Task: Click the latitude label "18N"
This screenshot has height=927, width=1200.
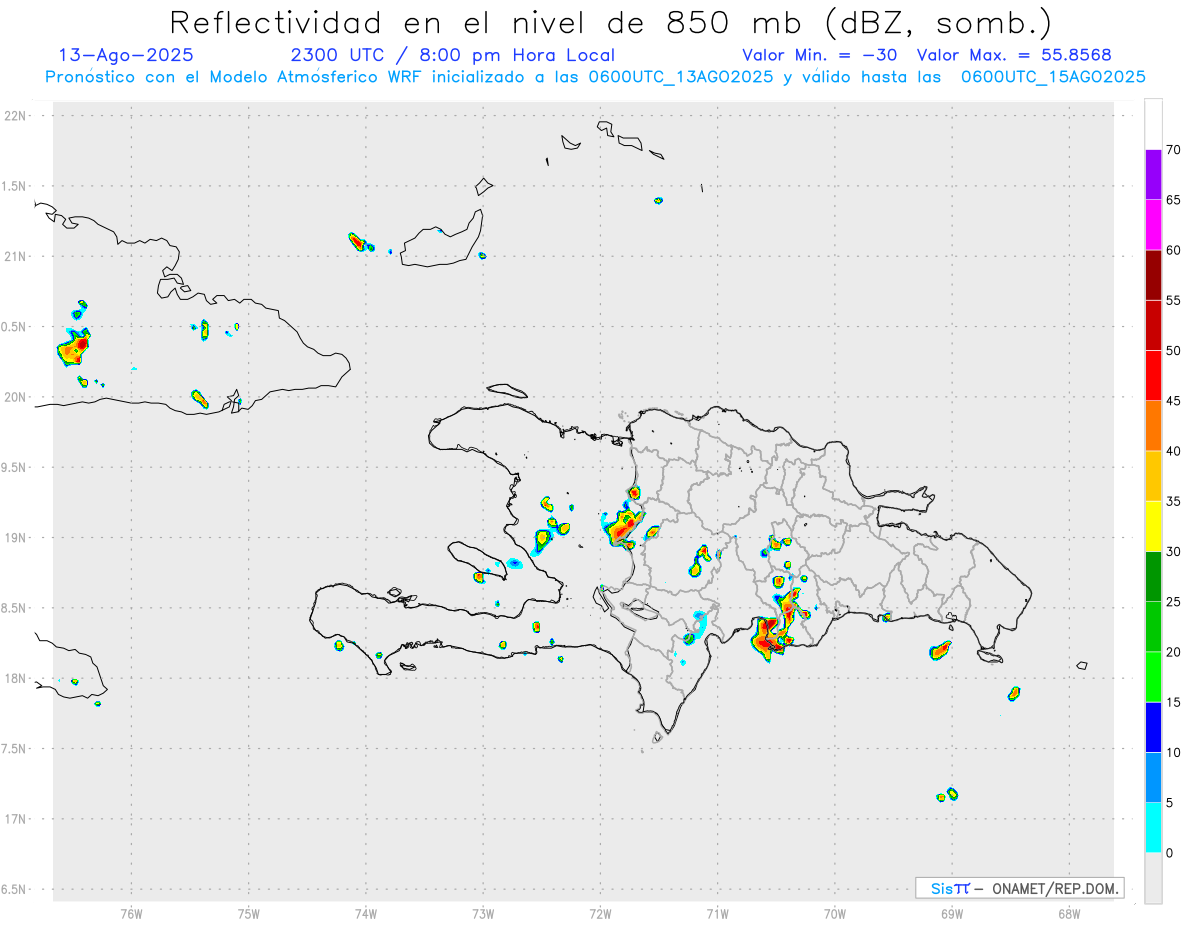Action: (x=17, y=679)
